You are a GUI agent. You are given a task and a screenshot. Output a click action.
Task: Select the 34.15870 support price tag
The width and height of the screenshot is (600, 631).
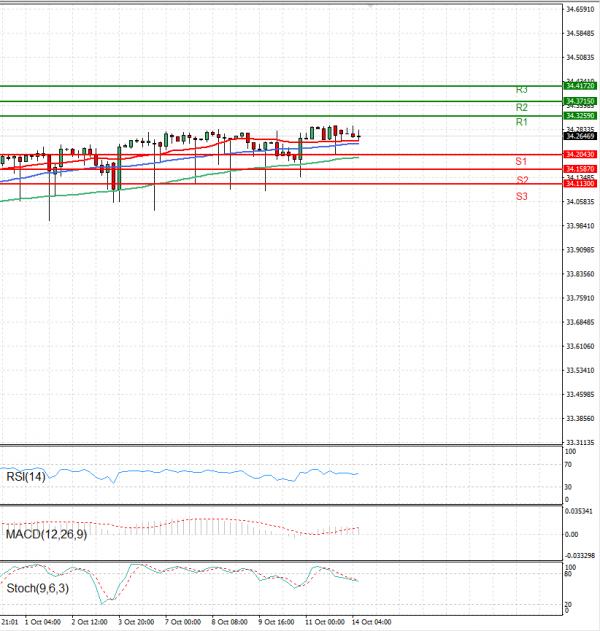(580, 169)
